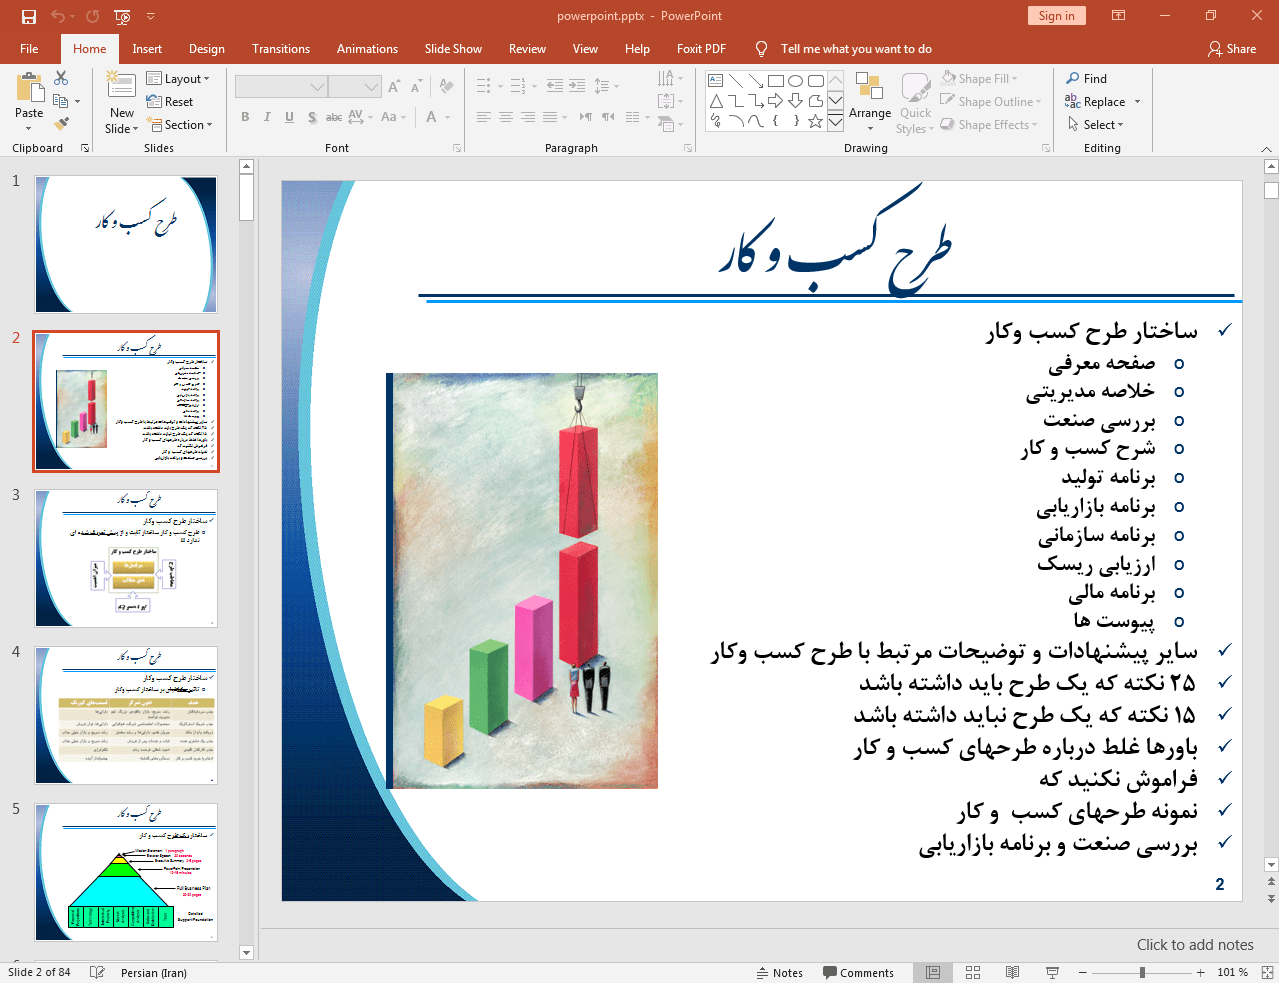Toggle the Notes pane
1279x983 pixels.
click(x=779, y=972)
